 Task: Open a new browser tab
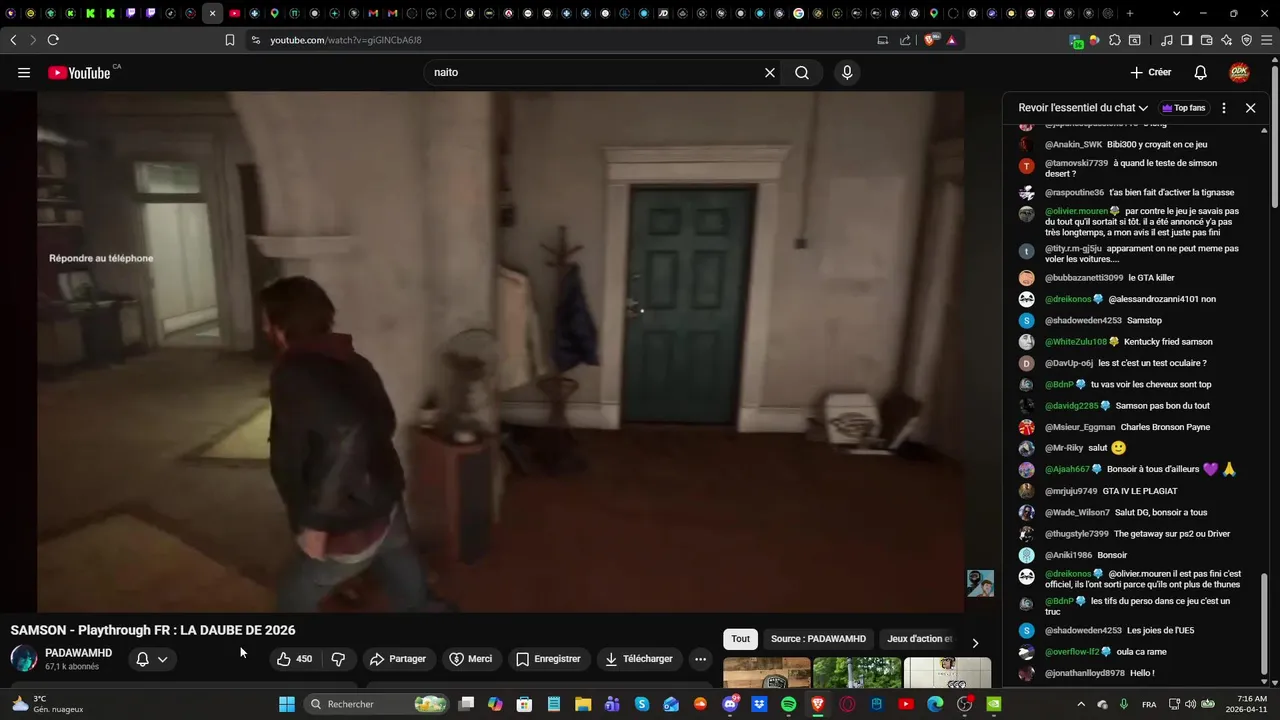point(1130,14)
